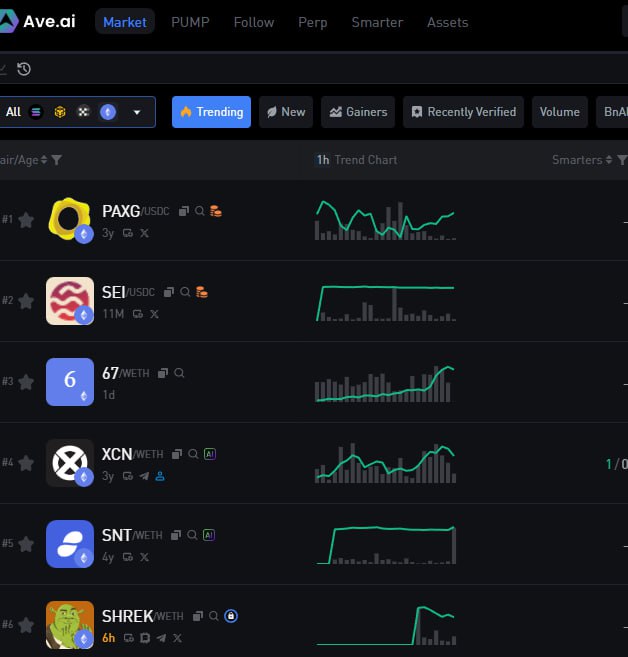Select the Smarter tab
Image resolution: width=628 pixels, height=657 pixels.
377,22
